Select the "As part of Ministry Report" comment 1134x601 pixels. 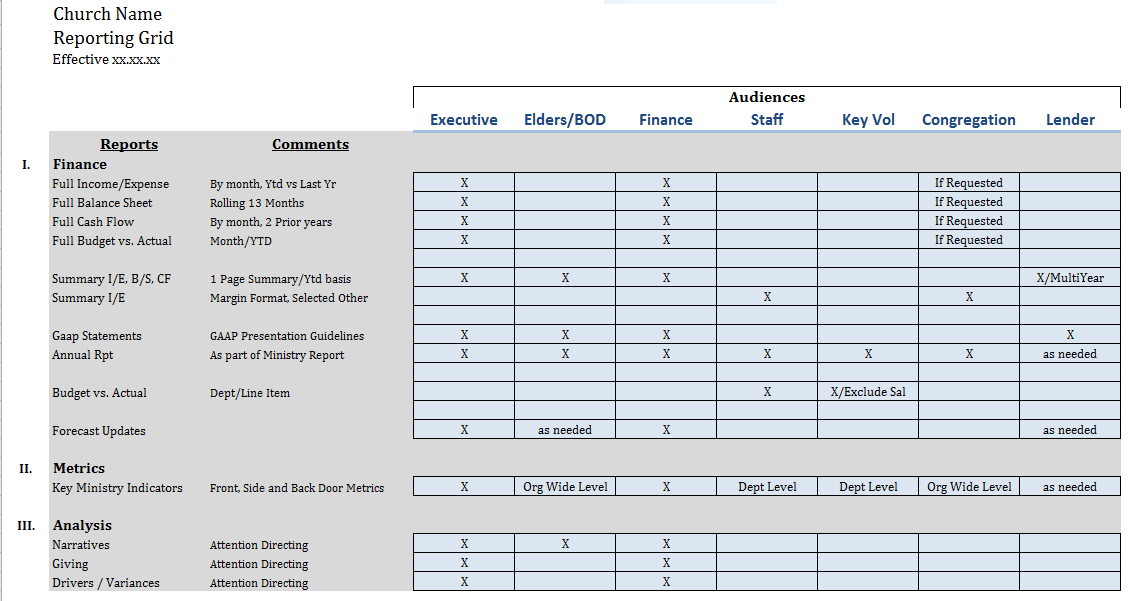tap(277, 355)
